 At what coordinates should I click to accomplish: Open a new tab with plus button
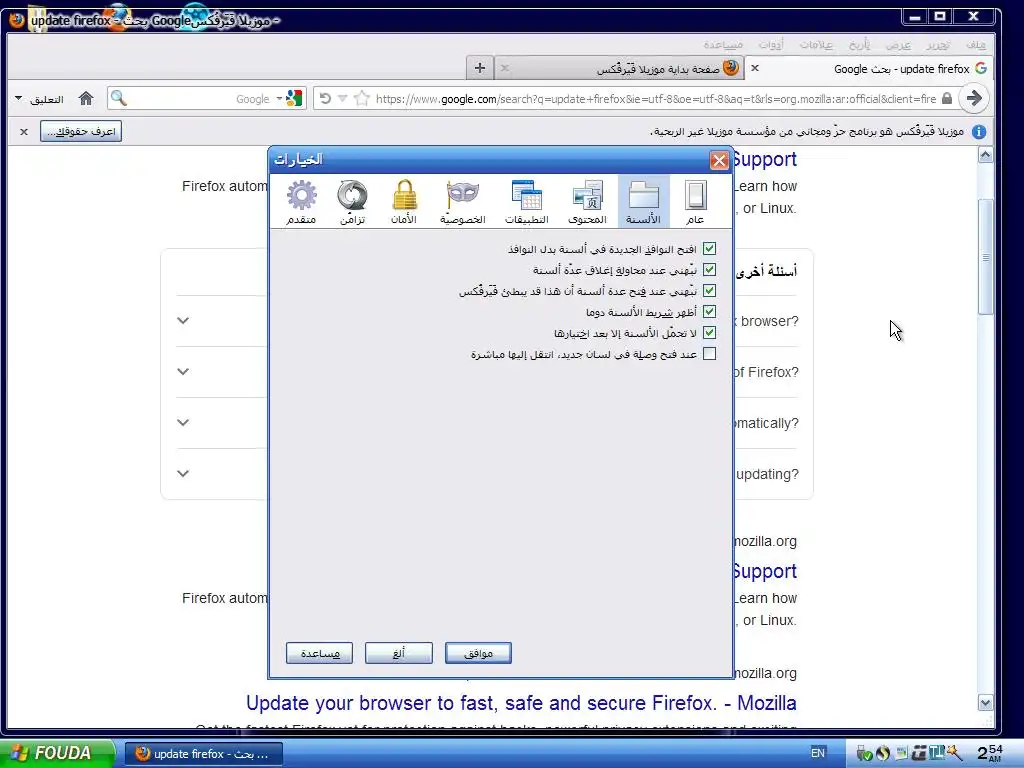pos(479,68)
